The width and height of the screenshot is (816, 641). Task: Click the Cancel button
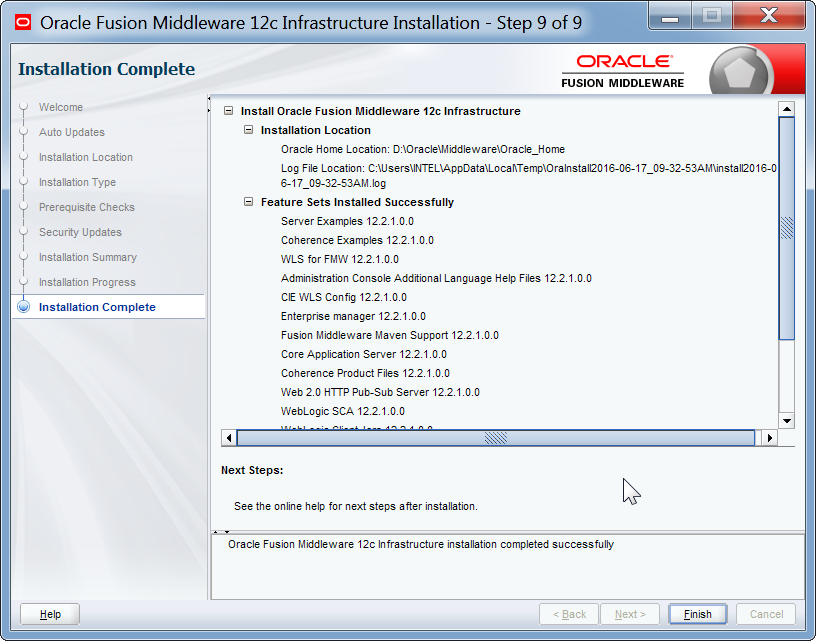[x=766, y=614]
